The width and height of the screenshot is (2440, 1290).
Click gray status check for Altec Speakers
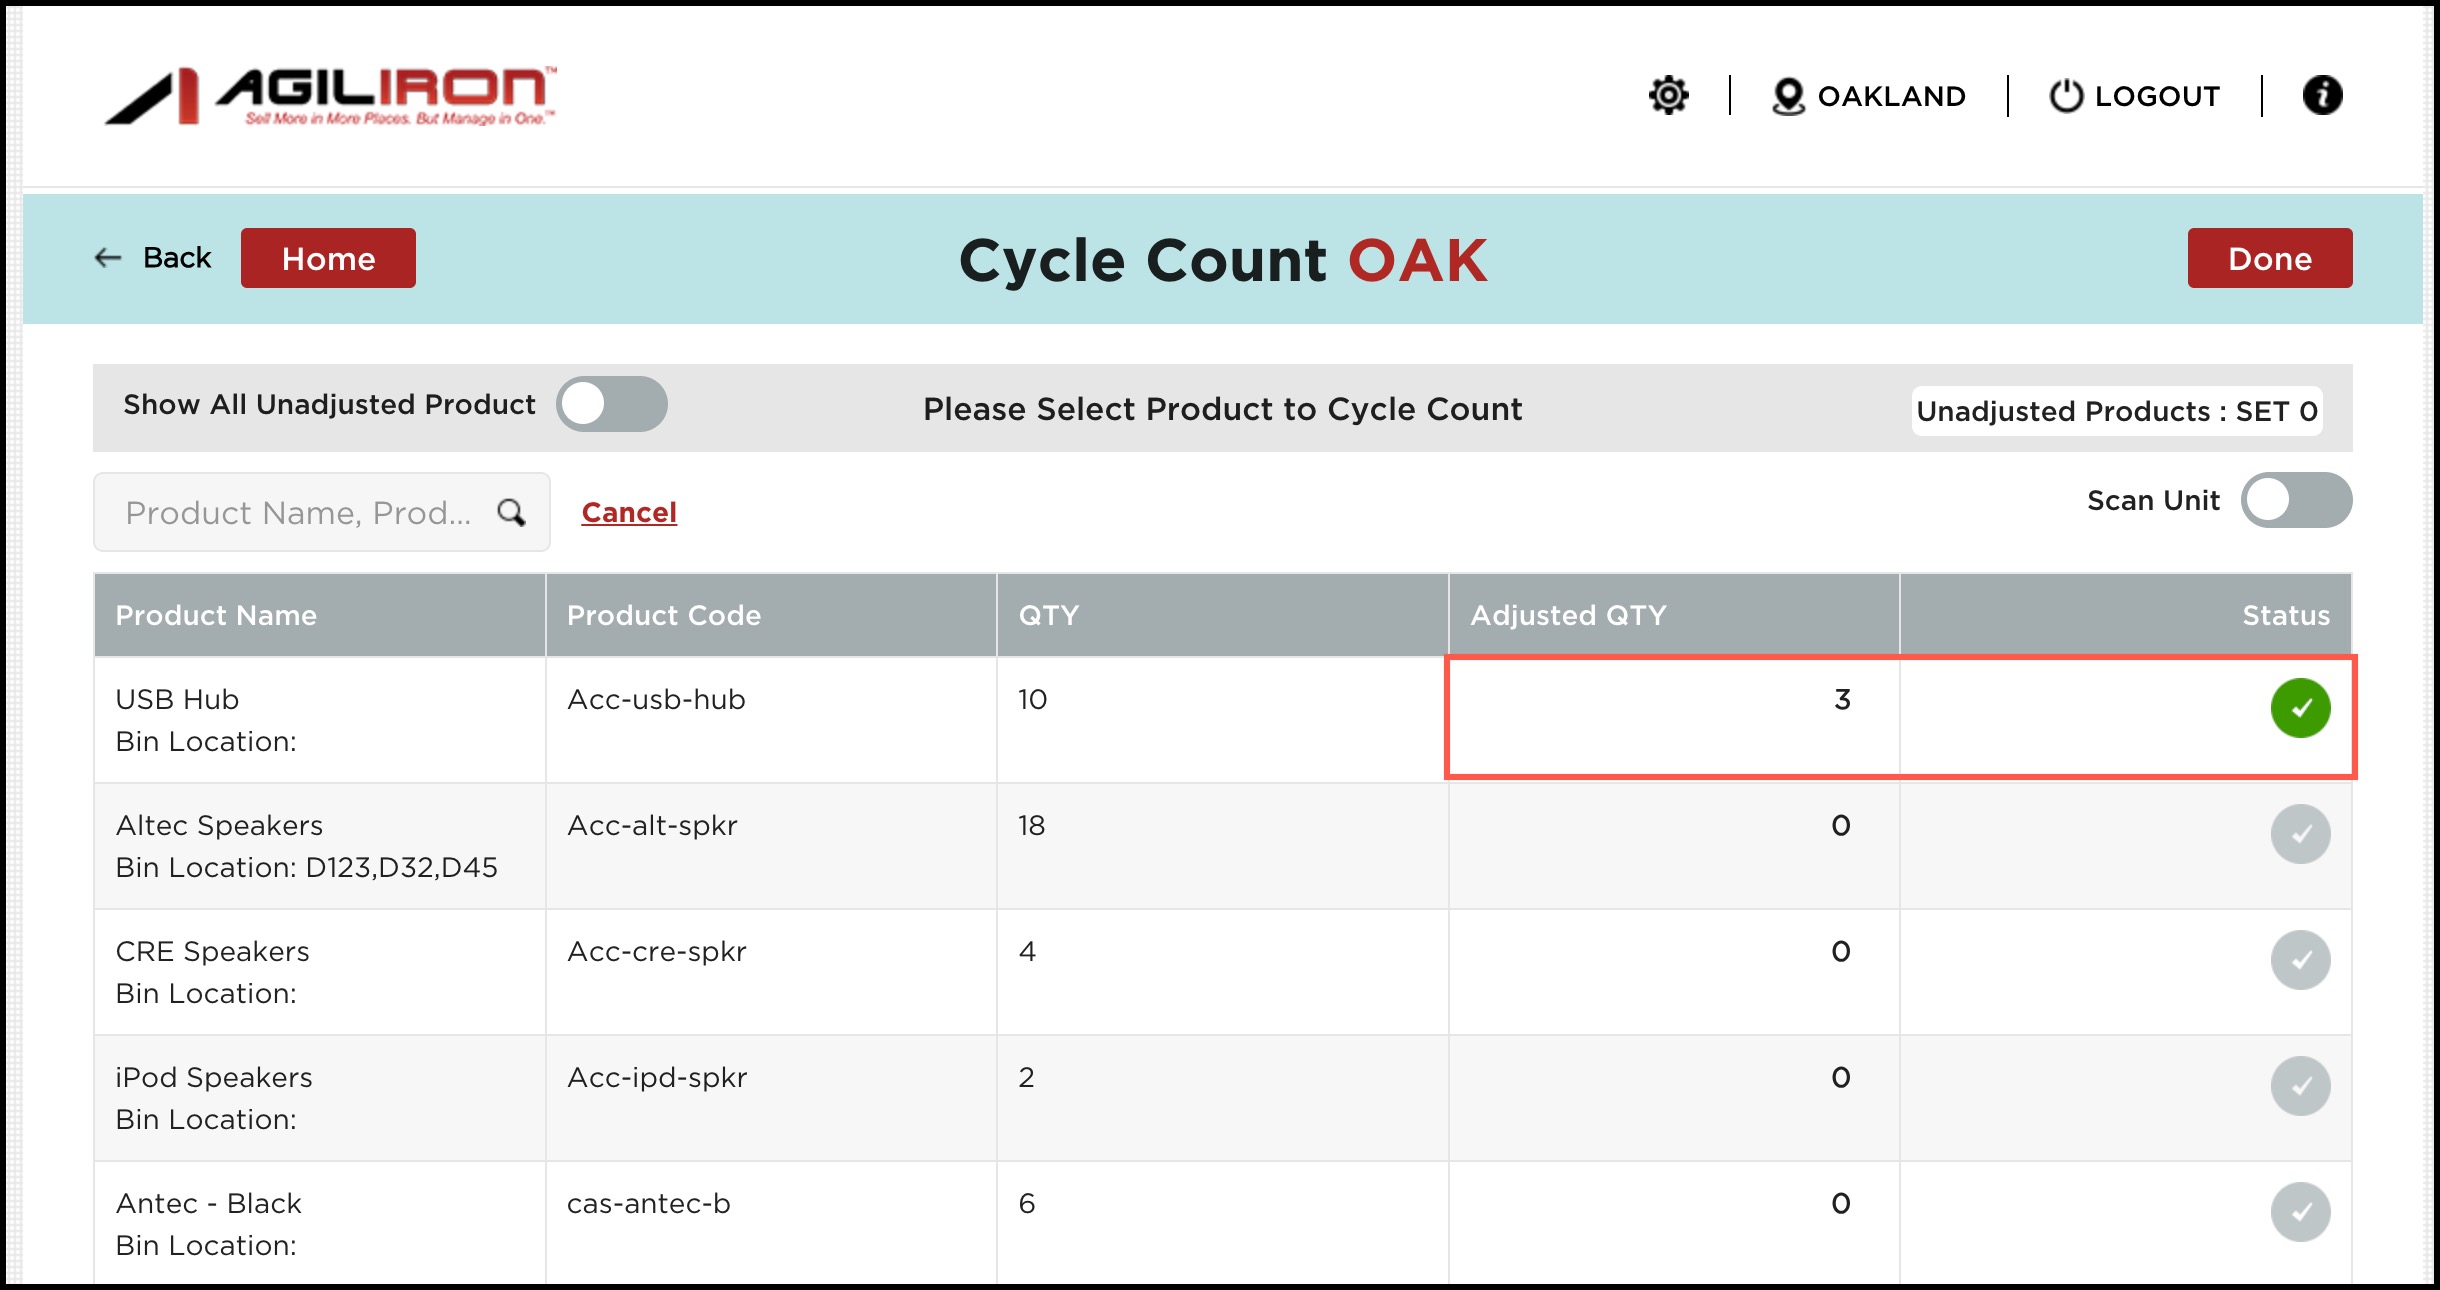[x=2300, y=834]
